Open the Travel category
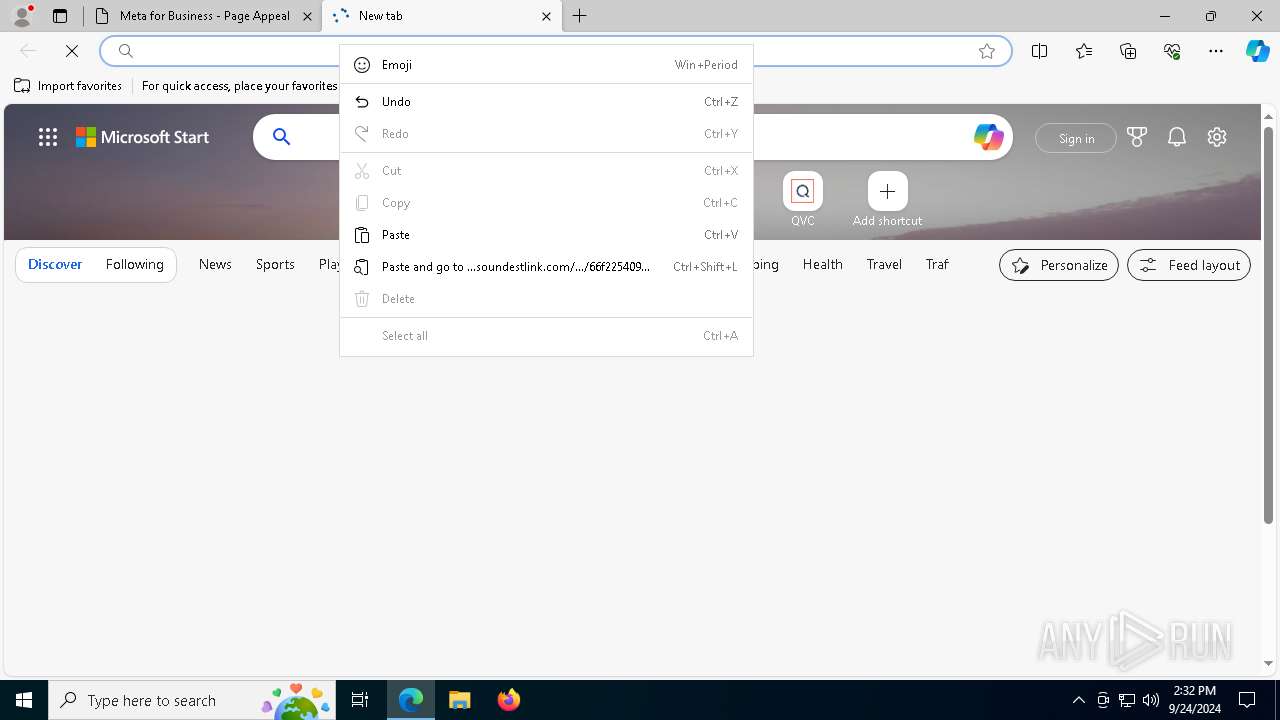Viewport: 1280px width, 720px height. click(x=884, y=265)
